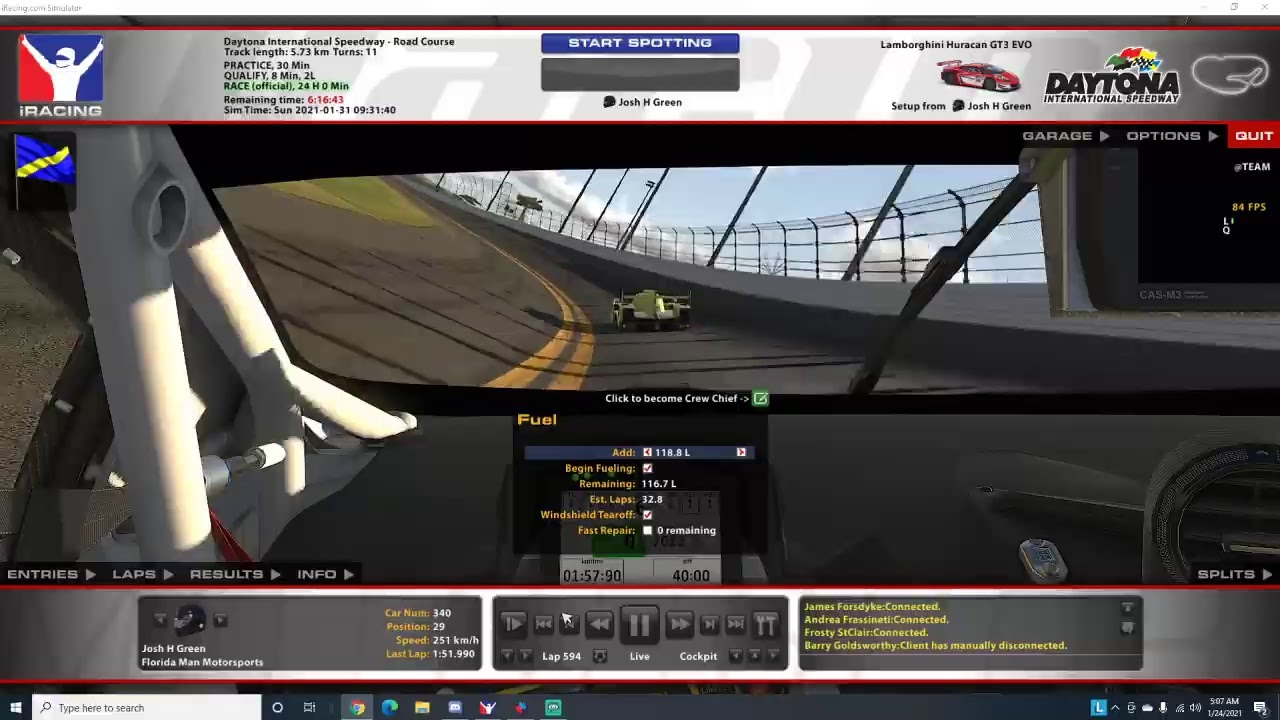Expand the ENTRIES panel
The width and height of the screenshot is (1280, 720).
tap(51, 574)
